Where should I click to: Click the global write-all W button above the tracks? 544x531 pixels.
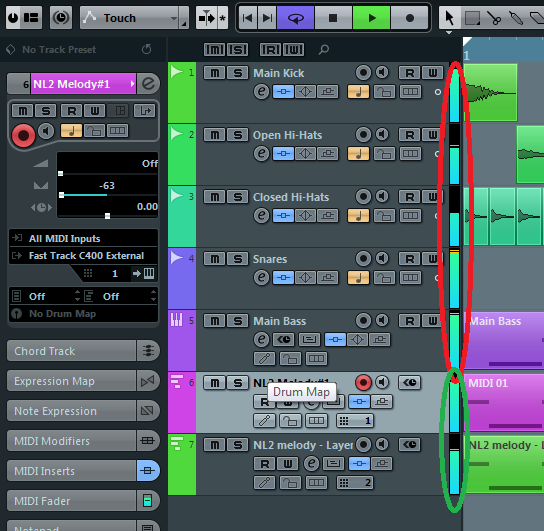294,50
